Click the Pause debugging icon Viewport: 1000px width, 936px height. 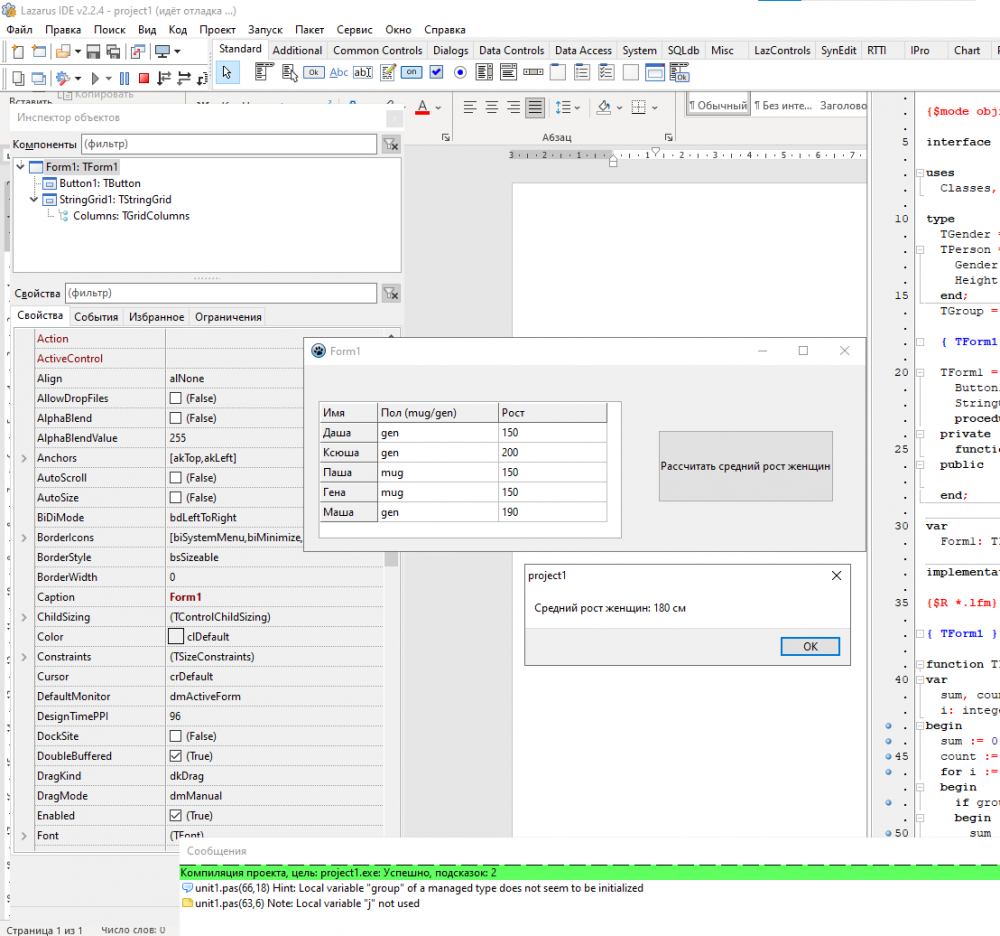pyautogui.click(x=125, y=77)
